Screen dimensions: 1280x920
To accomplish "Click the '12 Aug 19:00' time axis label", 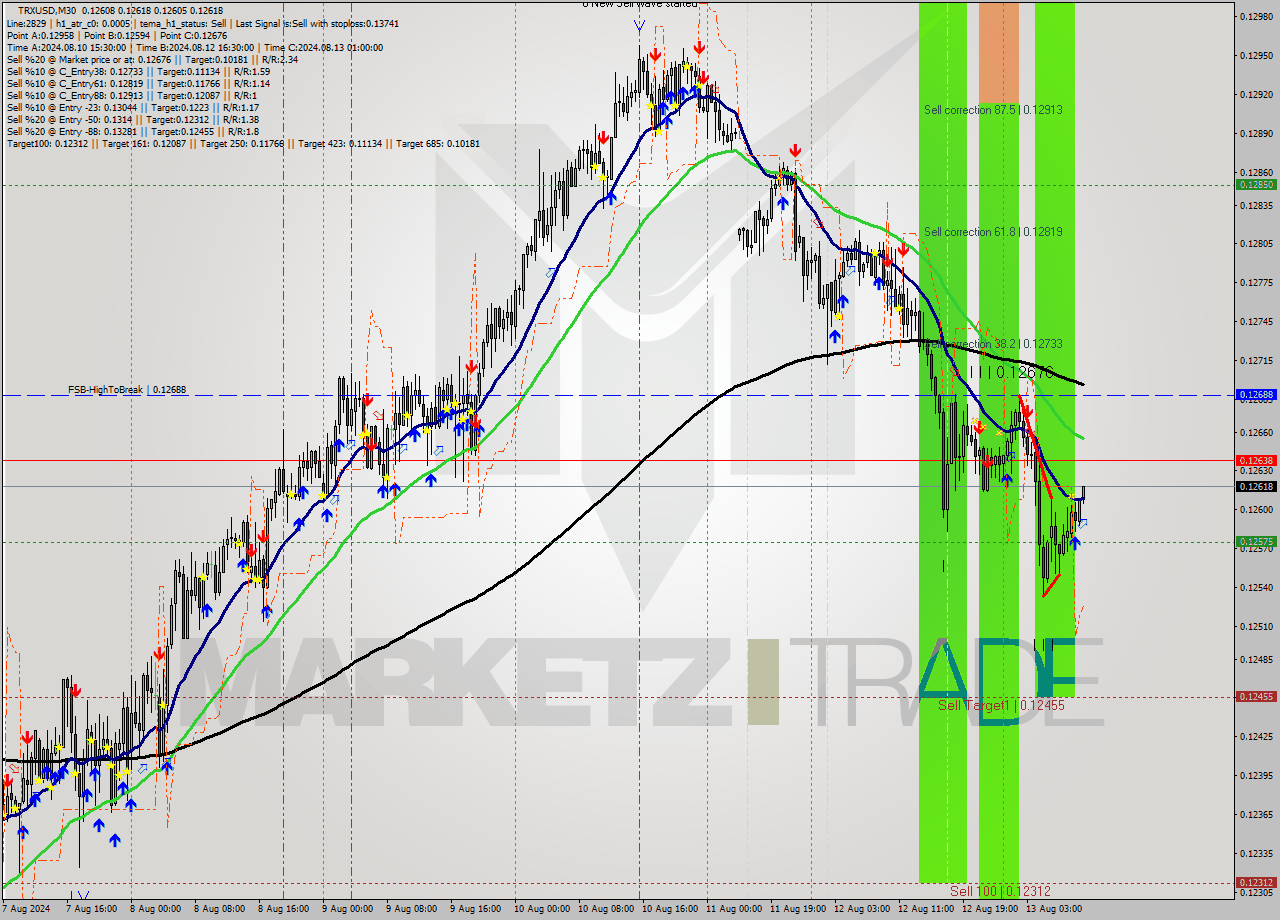I will click(989, 910).
